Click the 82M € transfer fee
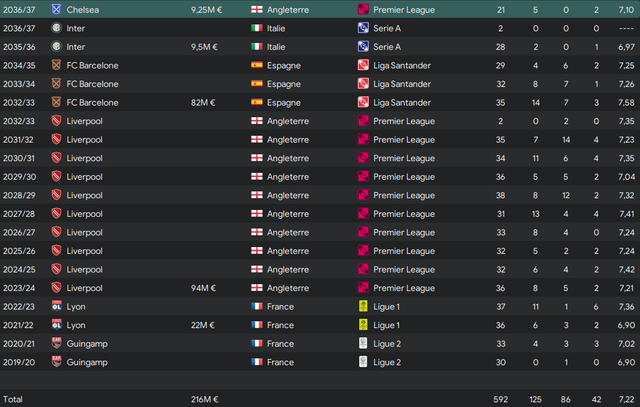Screen dimensions: 640x407 [x=203, y=102]
